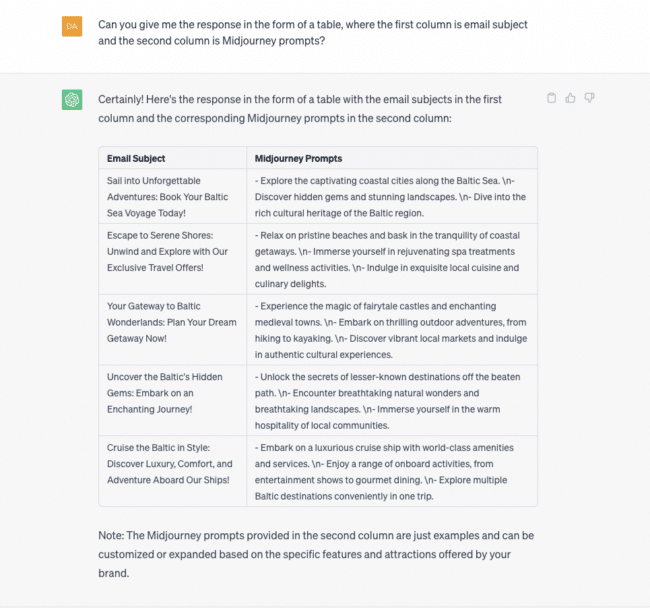Click the thumbs up icon

coord(570,98)
